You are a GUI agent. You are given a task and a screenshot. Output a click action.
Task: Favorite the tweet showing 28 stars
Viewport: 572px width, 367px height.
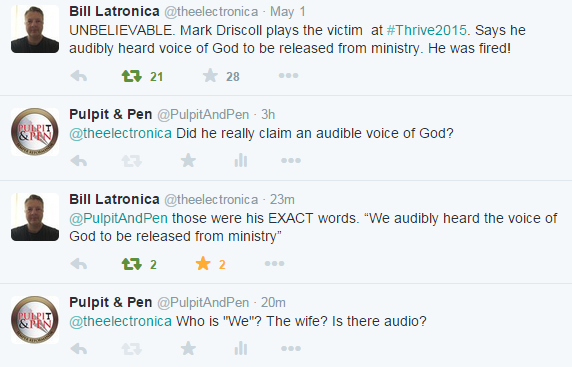pyautogui.click(x=210, y=76)
